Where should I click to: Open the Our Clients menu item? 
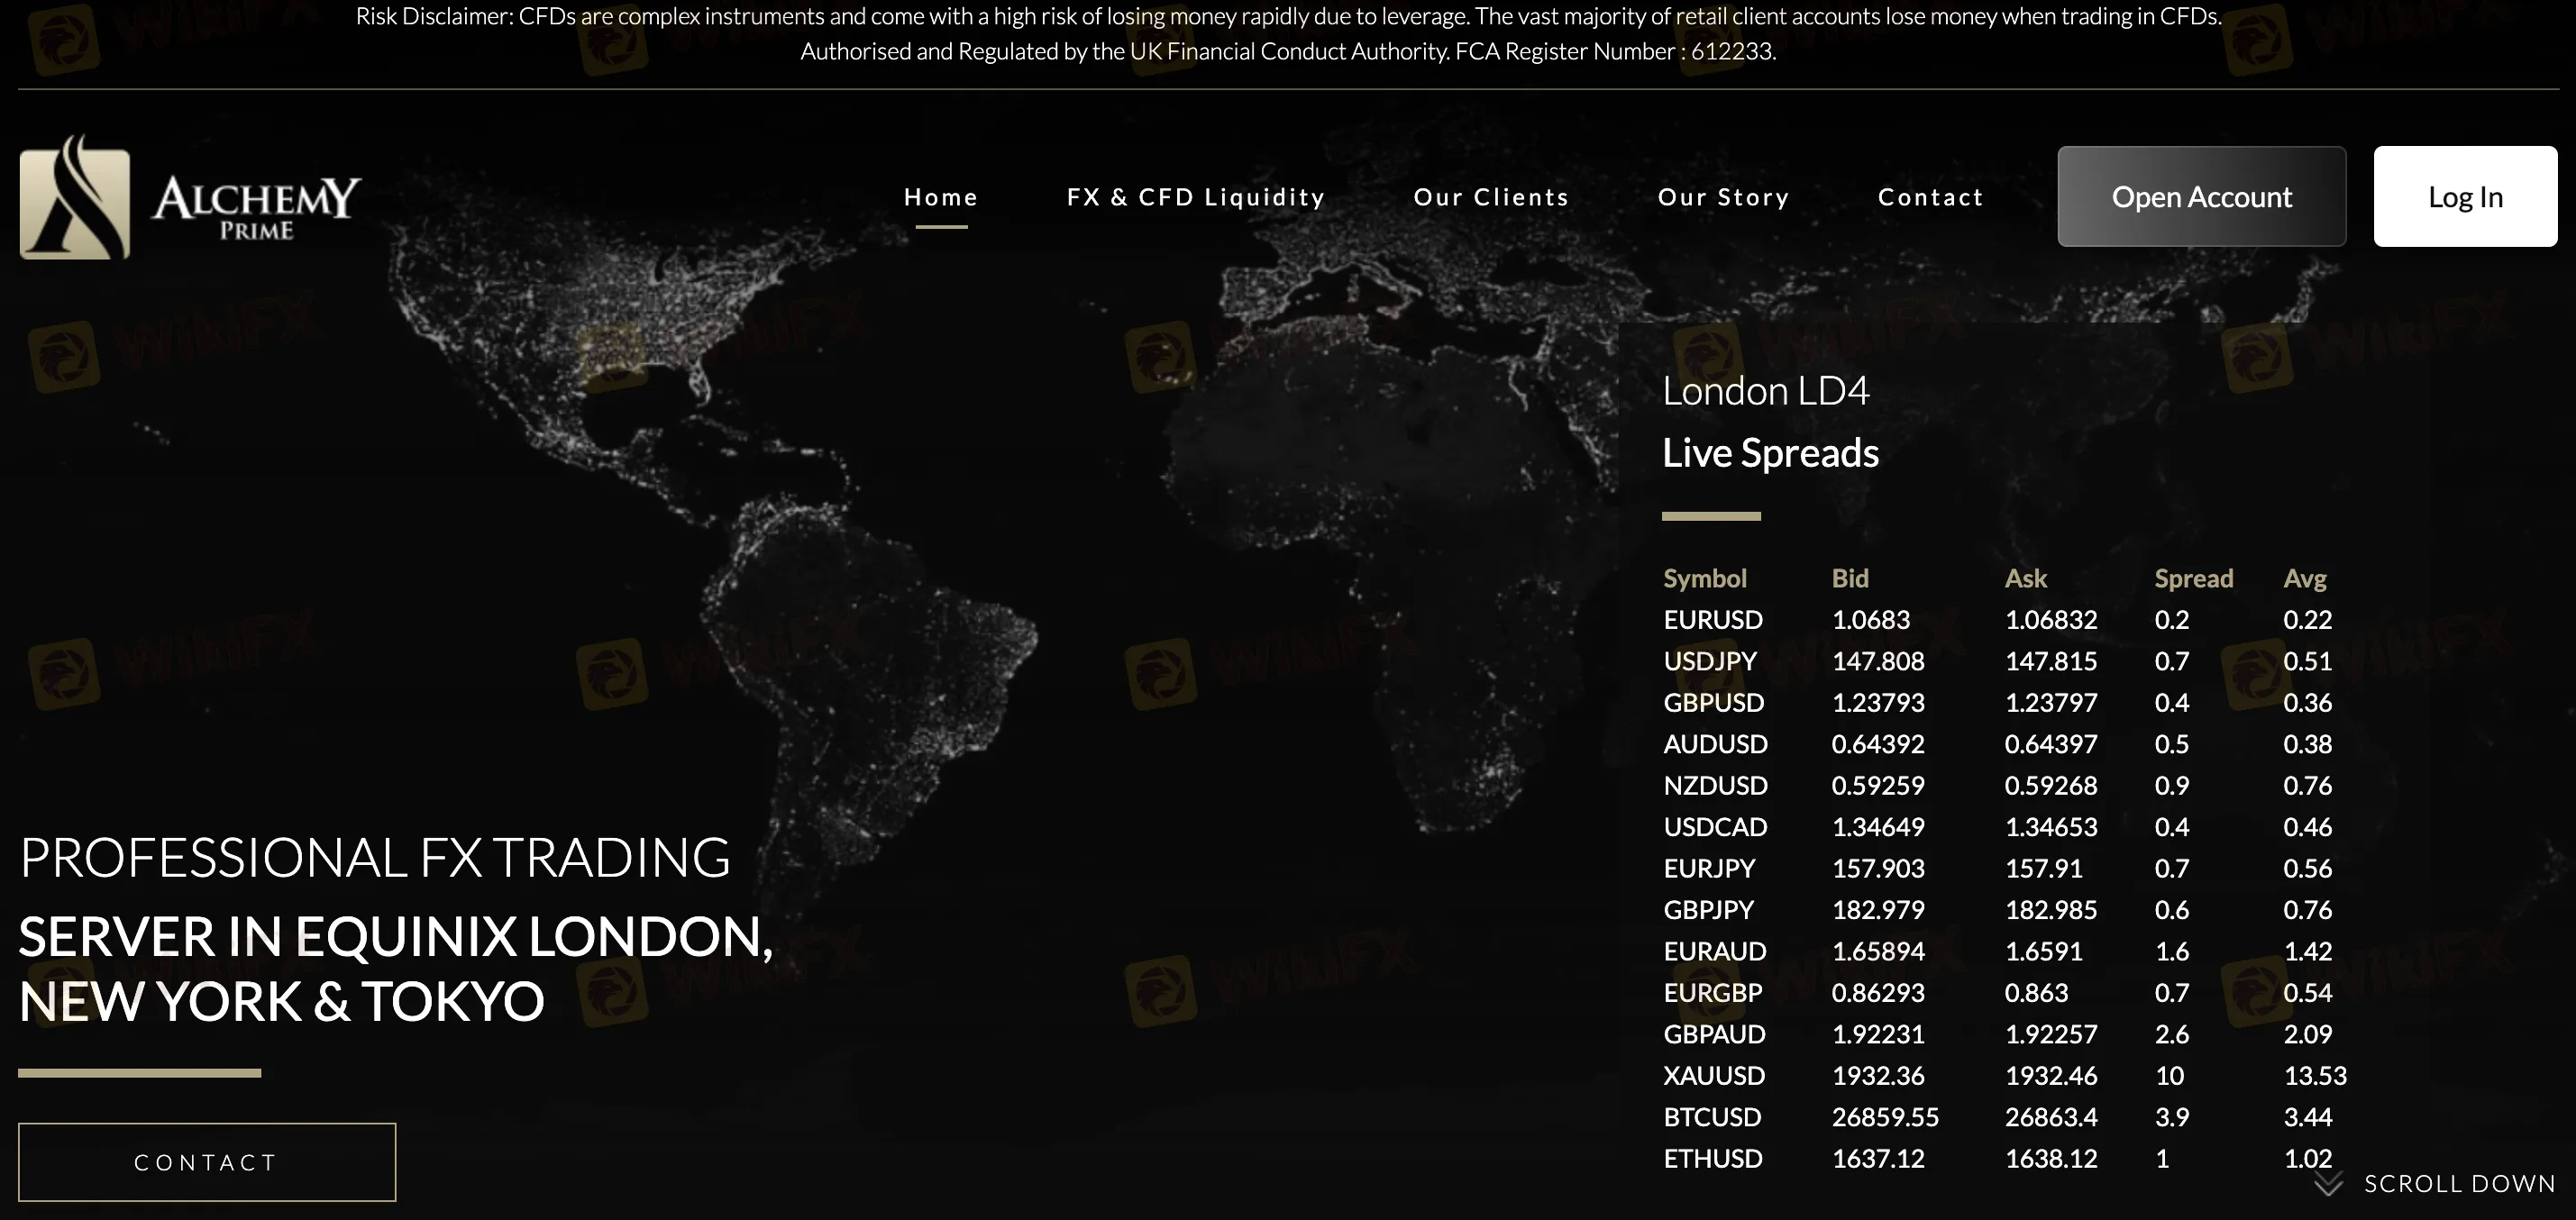1490,196
